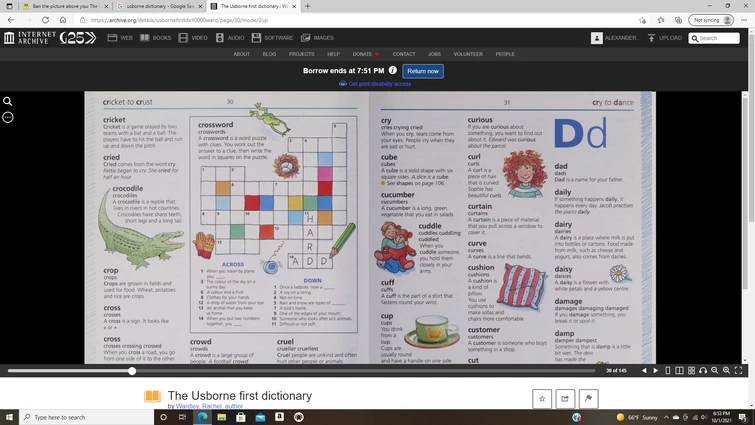
Task: Open the PROJECTS navigation link
Action: (x=301, y=54)
